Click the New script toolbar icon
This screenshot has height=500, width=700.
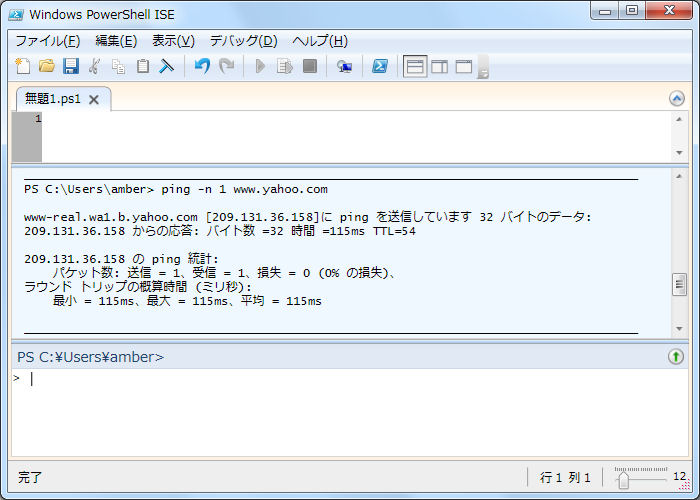point(23,67)
